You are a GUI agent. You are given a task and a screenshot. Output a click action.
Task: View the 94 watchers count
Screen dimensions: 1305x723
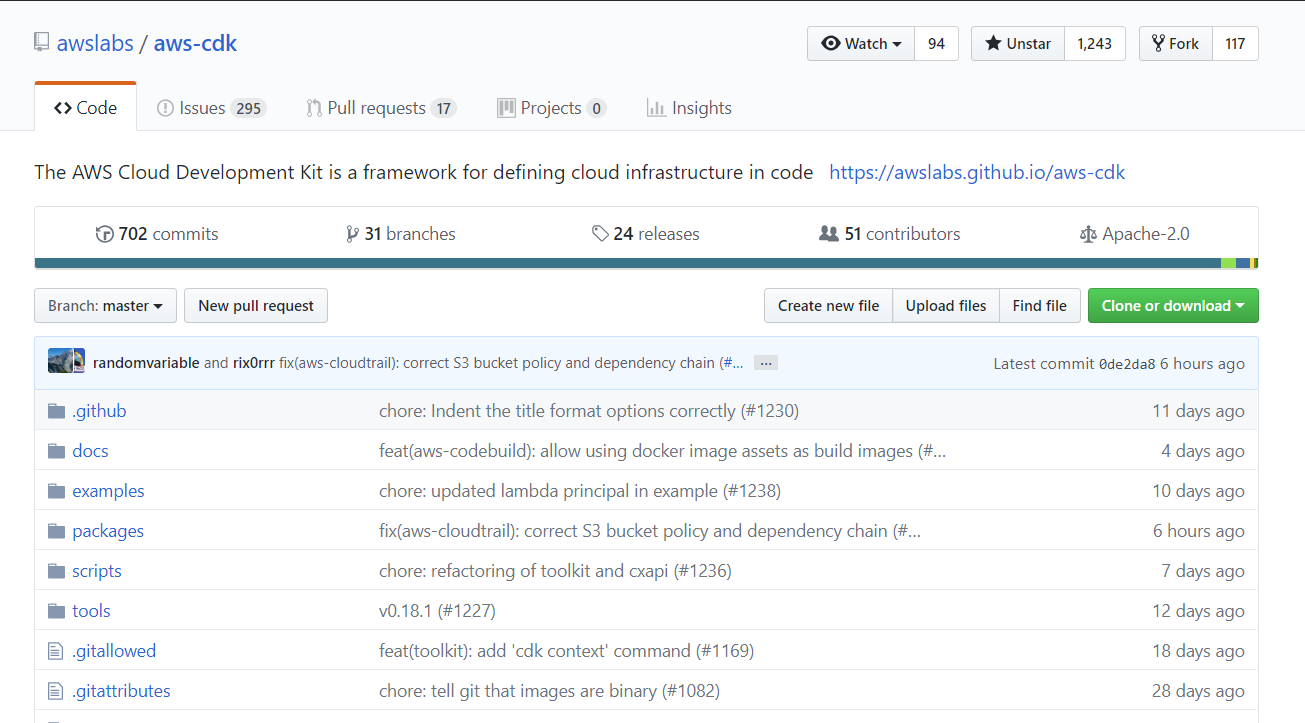pyautogui.click(x=936, y=44)
